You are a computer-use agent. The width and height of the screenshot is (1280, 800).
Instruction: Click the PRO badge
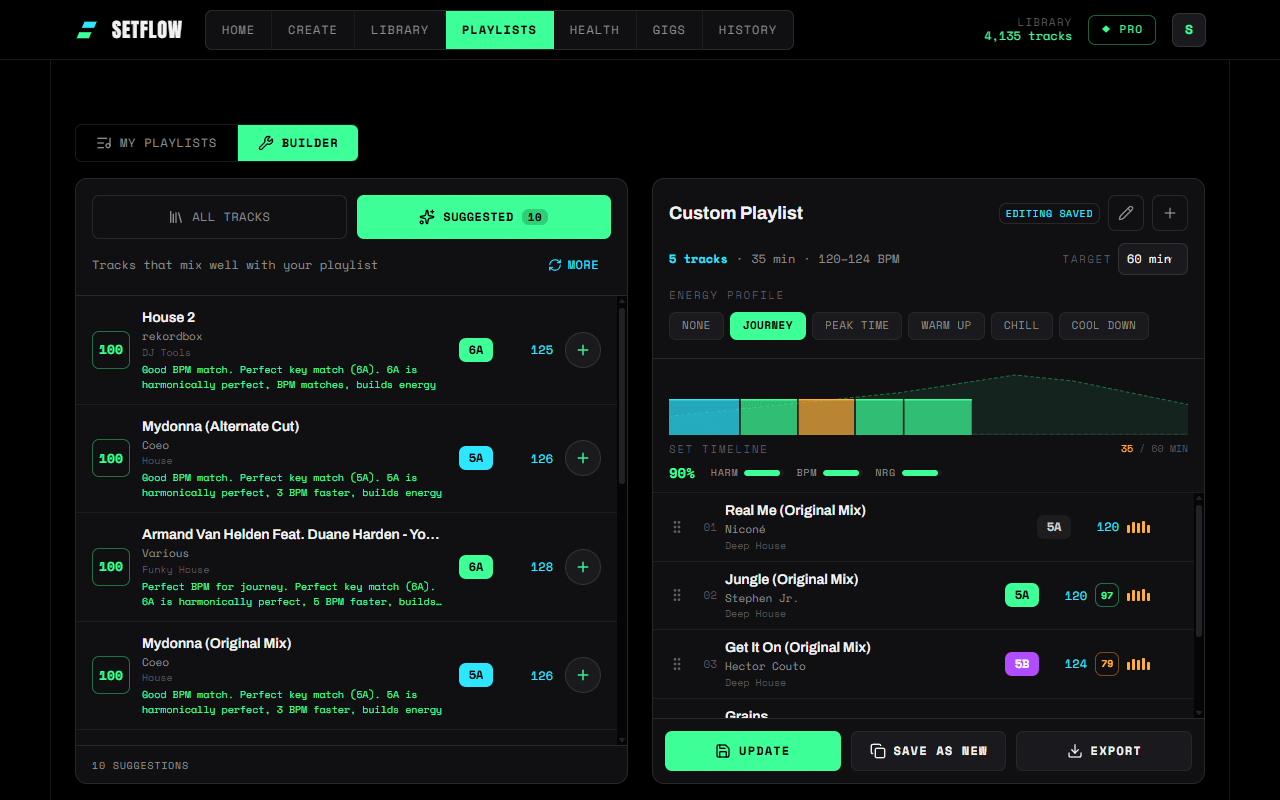pyautogui.click(x=1122, y=30)
